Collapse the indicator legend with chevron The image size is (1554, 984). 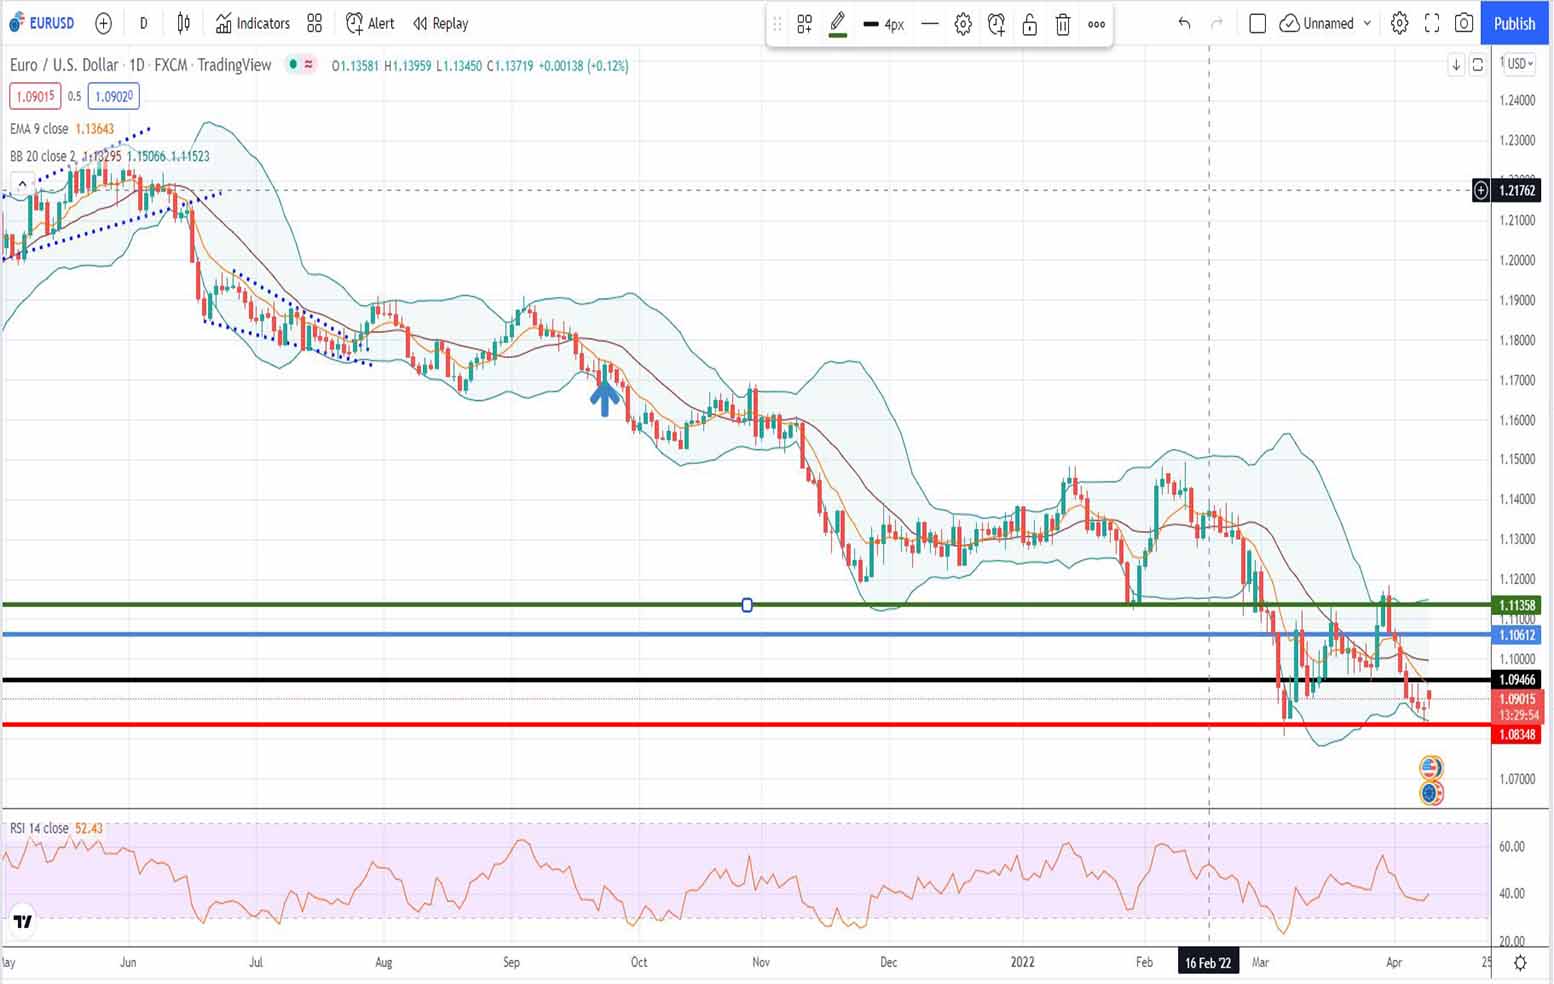pyautogui.click(x=22, y=184)
